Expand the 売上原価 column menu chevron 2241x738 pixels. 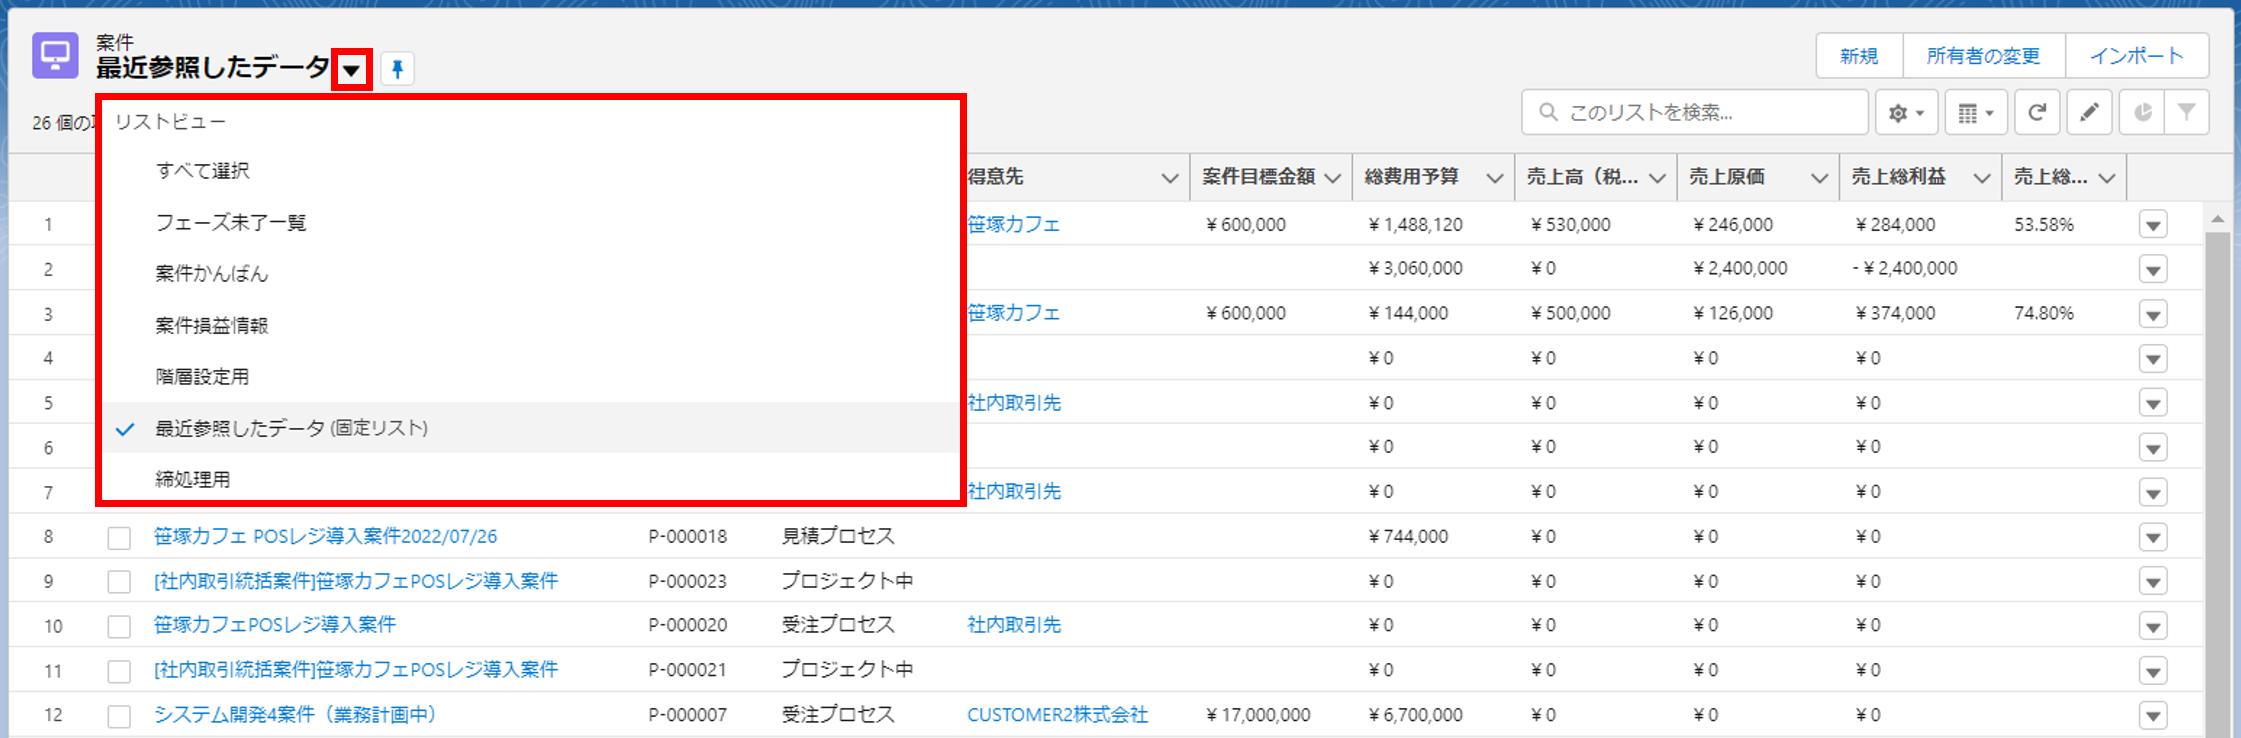[1819, 178]
